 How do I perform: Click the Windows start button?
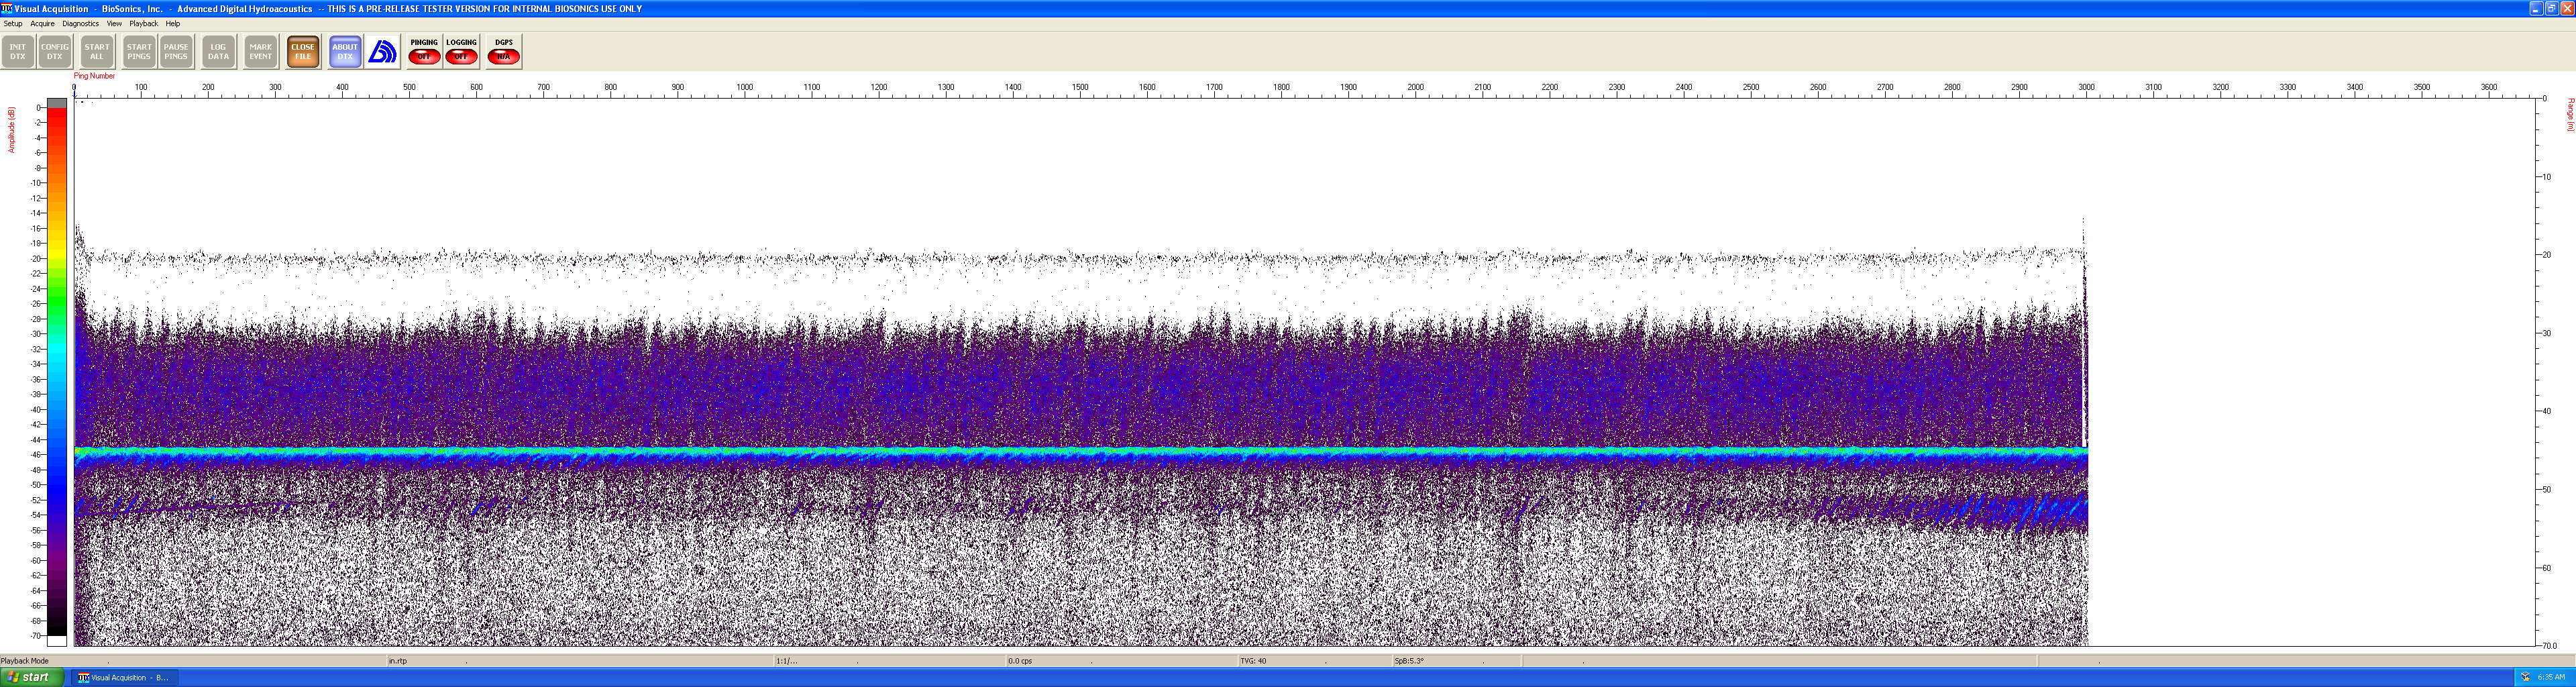pyautogui.click(x=32, y=677)
